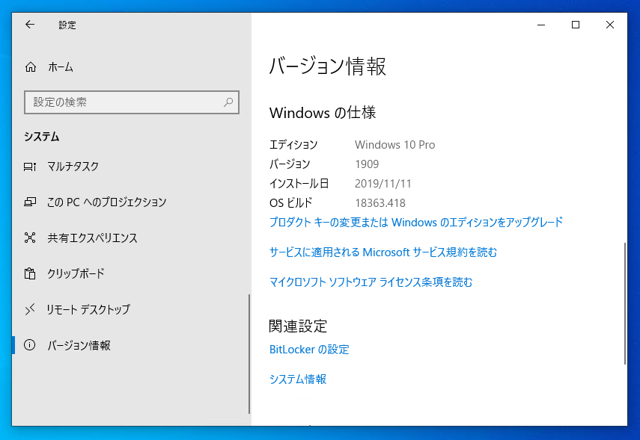The width and height of the screenshot is (640, 440).
Task: Open ソフトウェア ライセンス条項を読む link
Action: (x=371, y=282)
